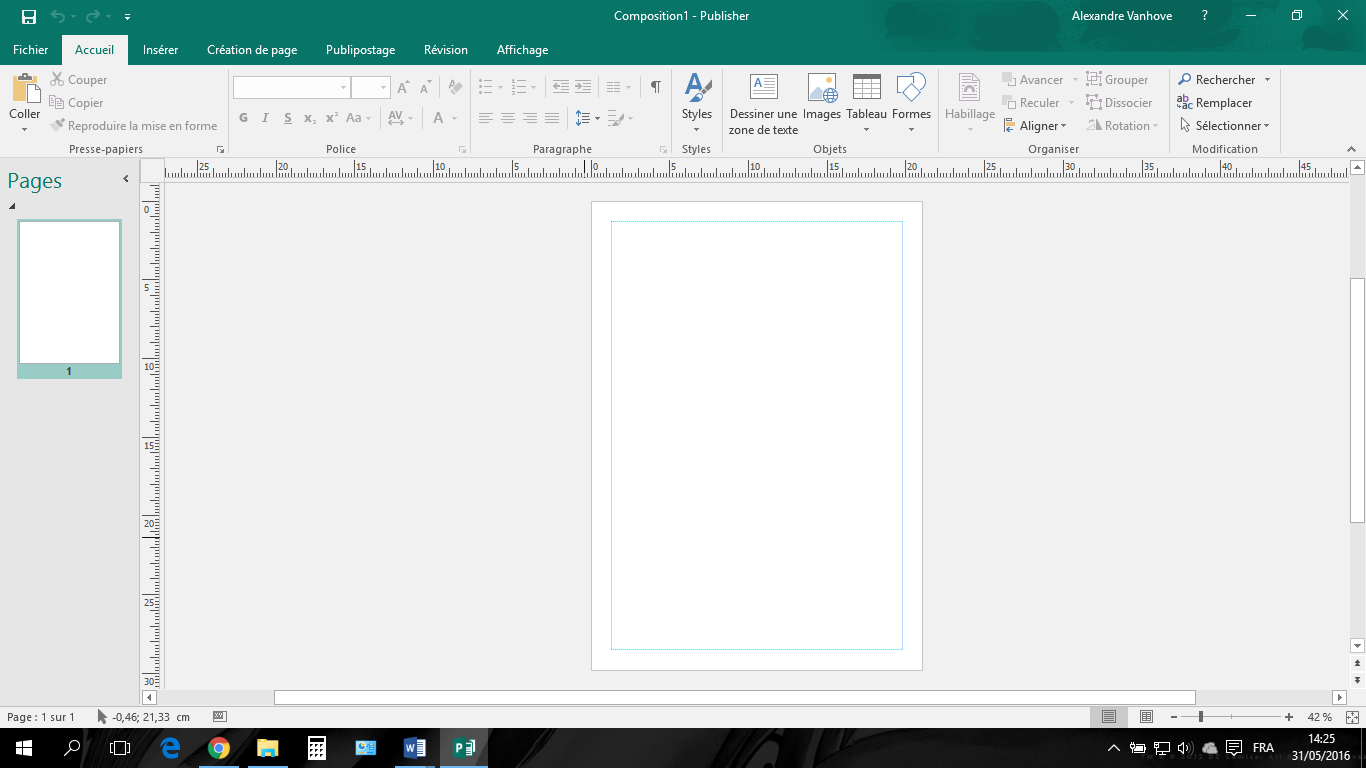Click the numbering list icon
Image resolution: width=1366 pixels, height=768 pixels.
pos(519,88)
